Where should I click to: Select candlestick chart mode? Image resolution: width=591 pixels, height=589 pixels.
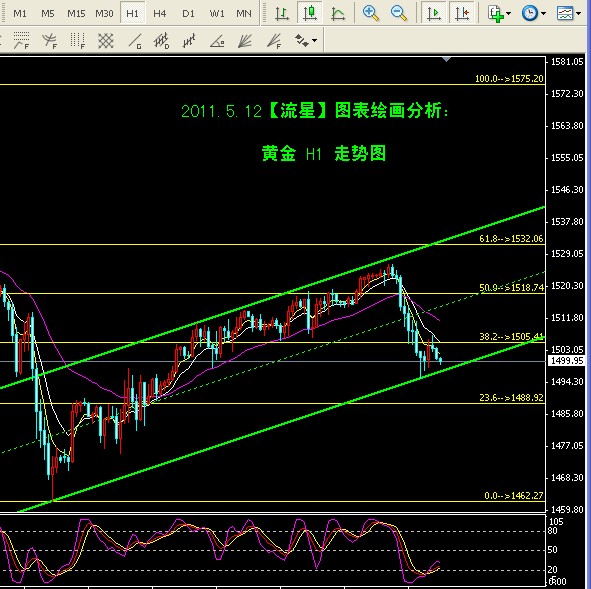click(x=310, y=14)
